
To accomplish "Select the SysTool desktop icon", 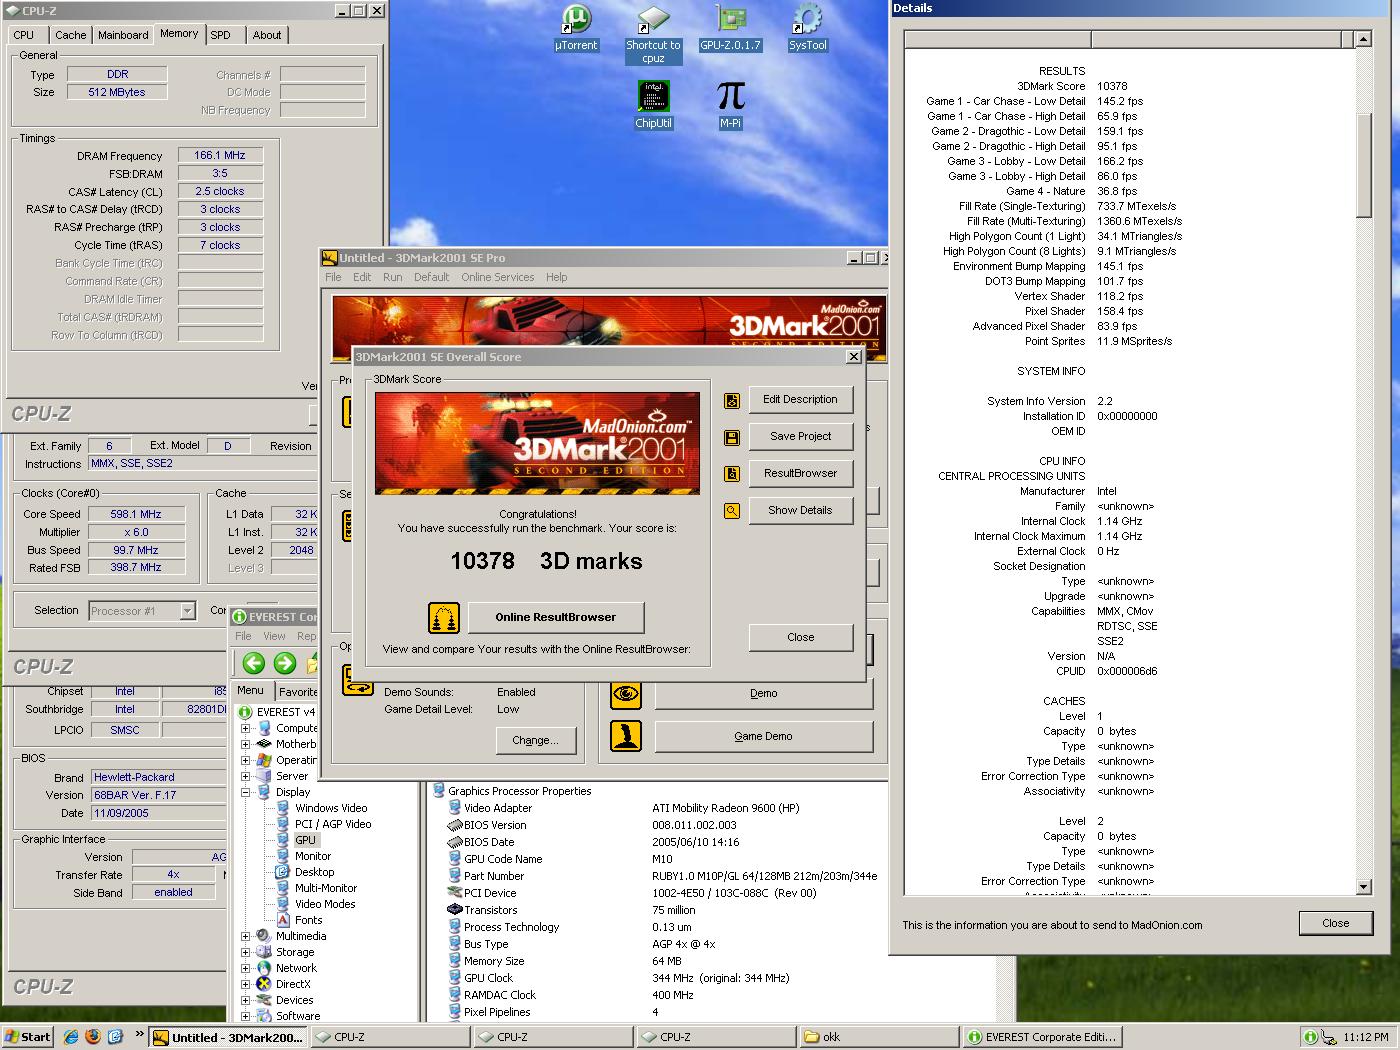I will (x=807, y=27).
